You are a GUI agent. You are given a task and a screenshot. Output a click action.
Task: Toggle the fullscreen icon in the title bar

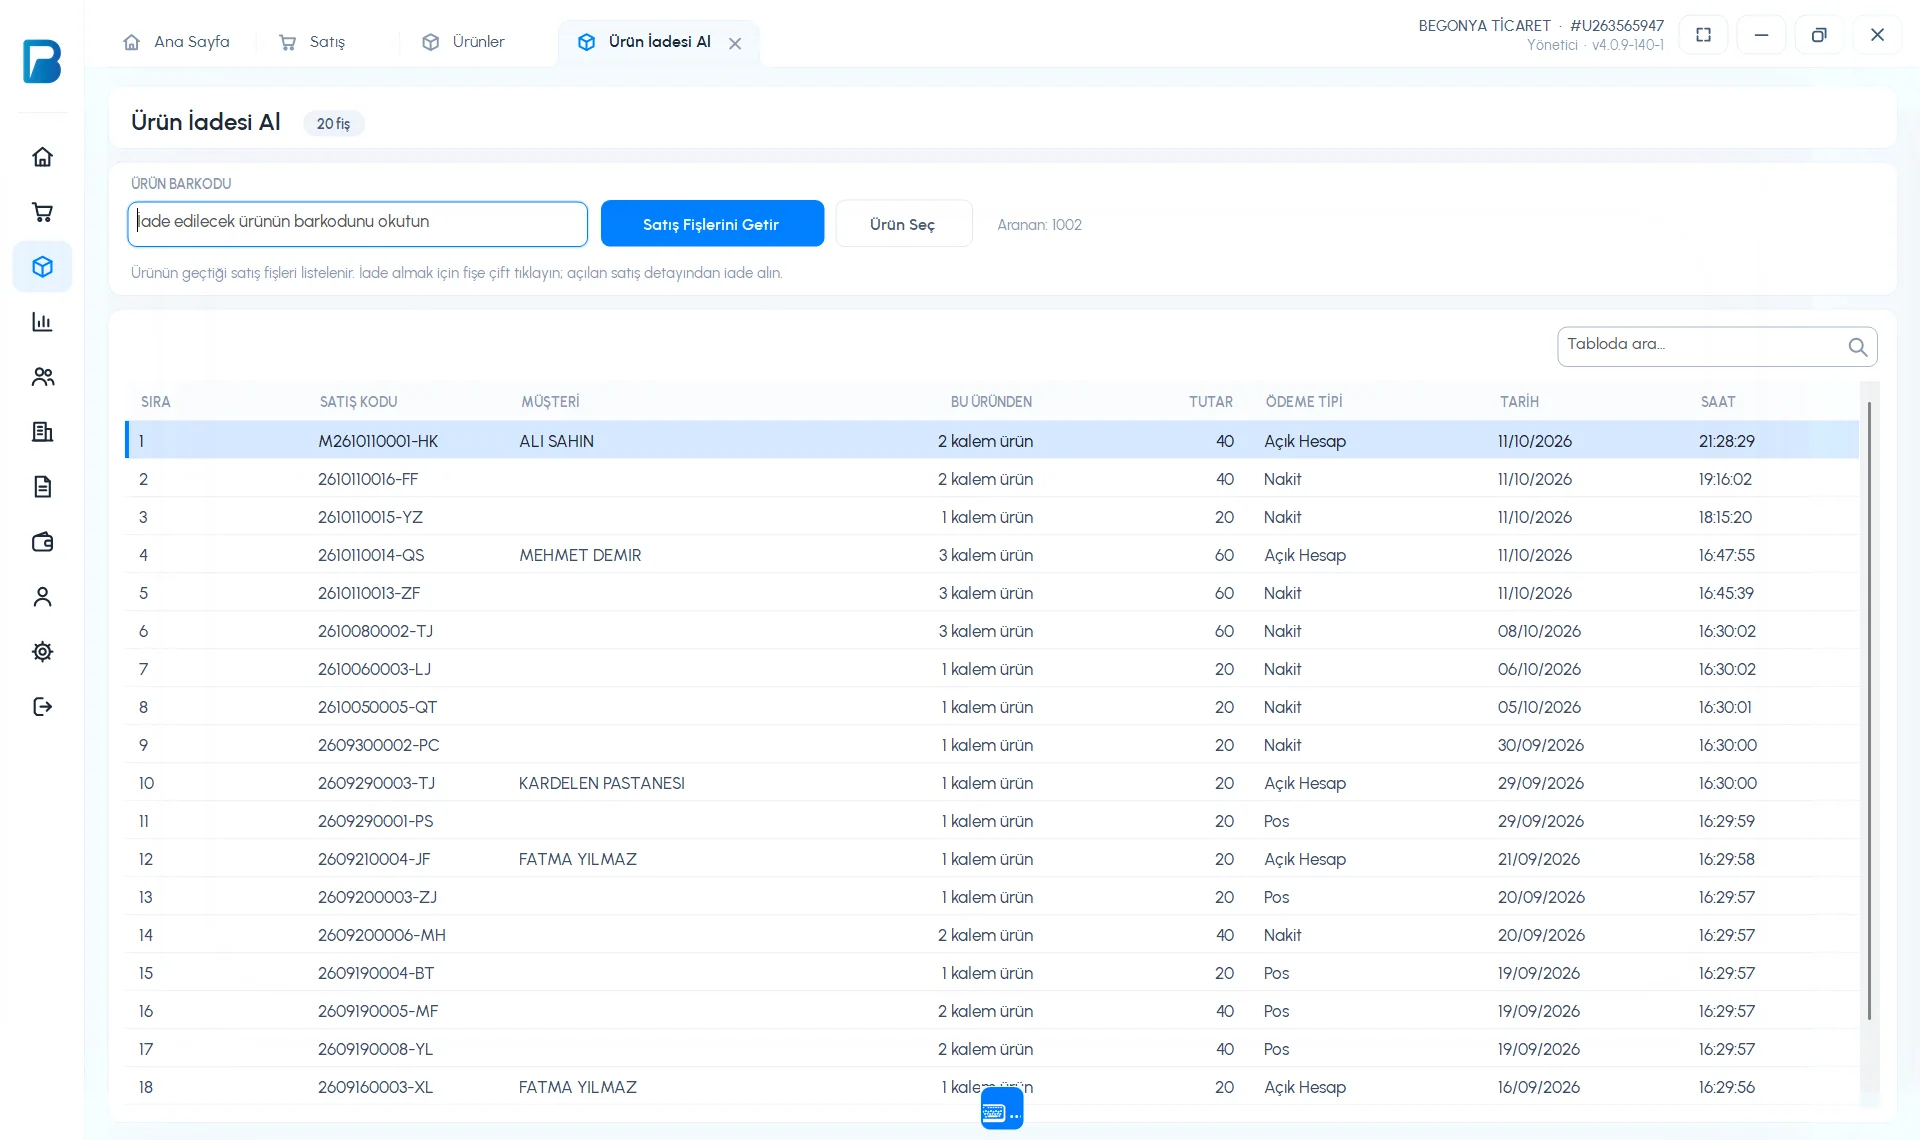tap(1704, 35)
